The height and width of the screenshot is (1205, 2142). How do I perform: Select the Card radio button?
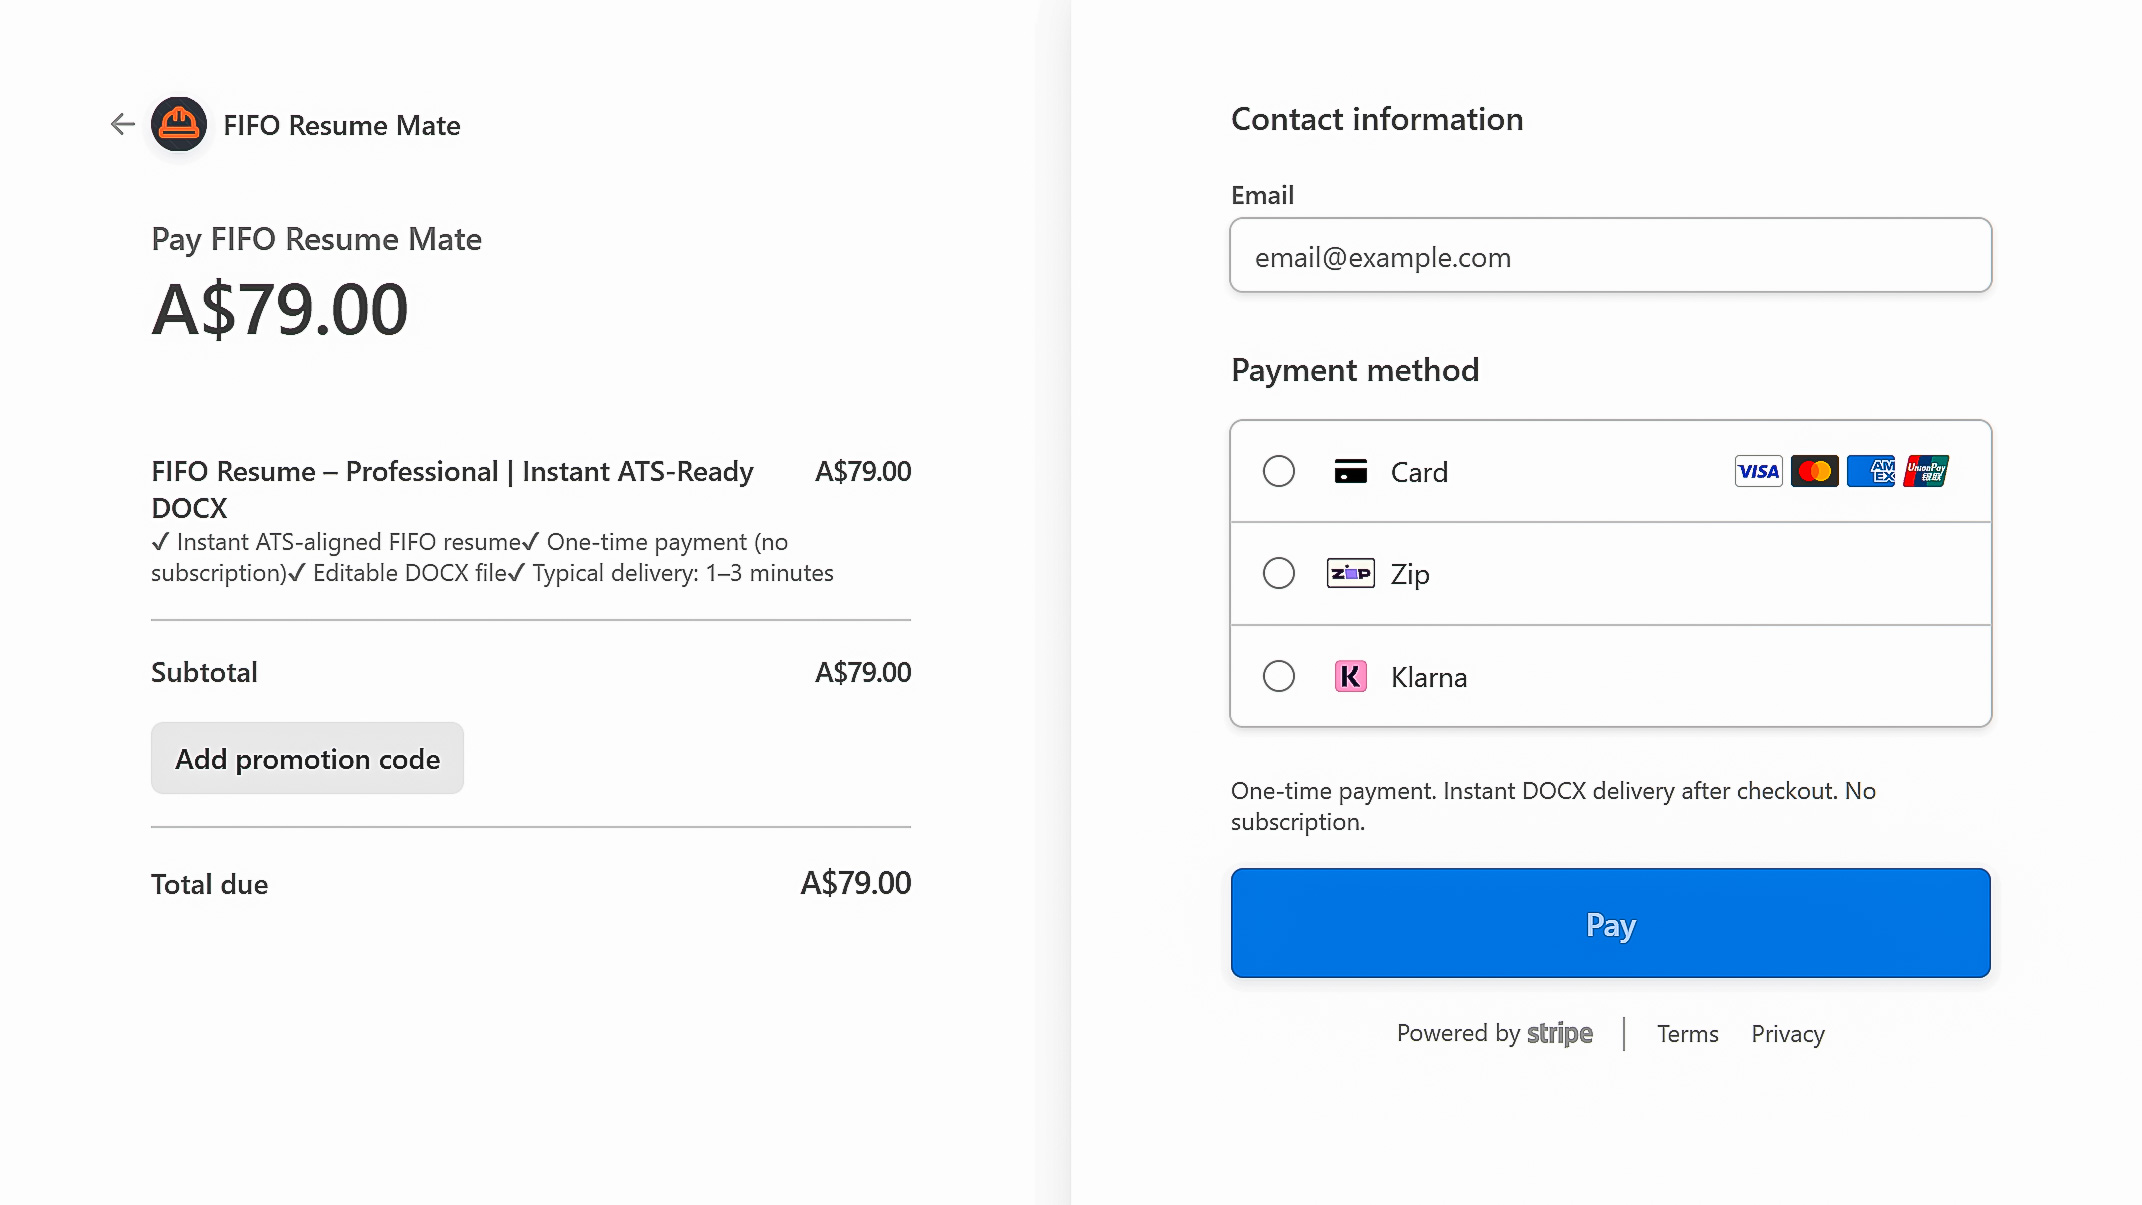click(1278, 471)
